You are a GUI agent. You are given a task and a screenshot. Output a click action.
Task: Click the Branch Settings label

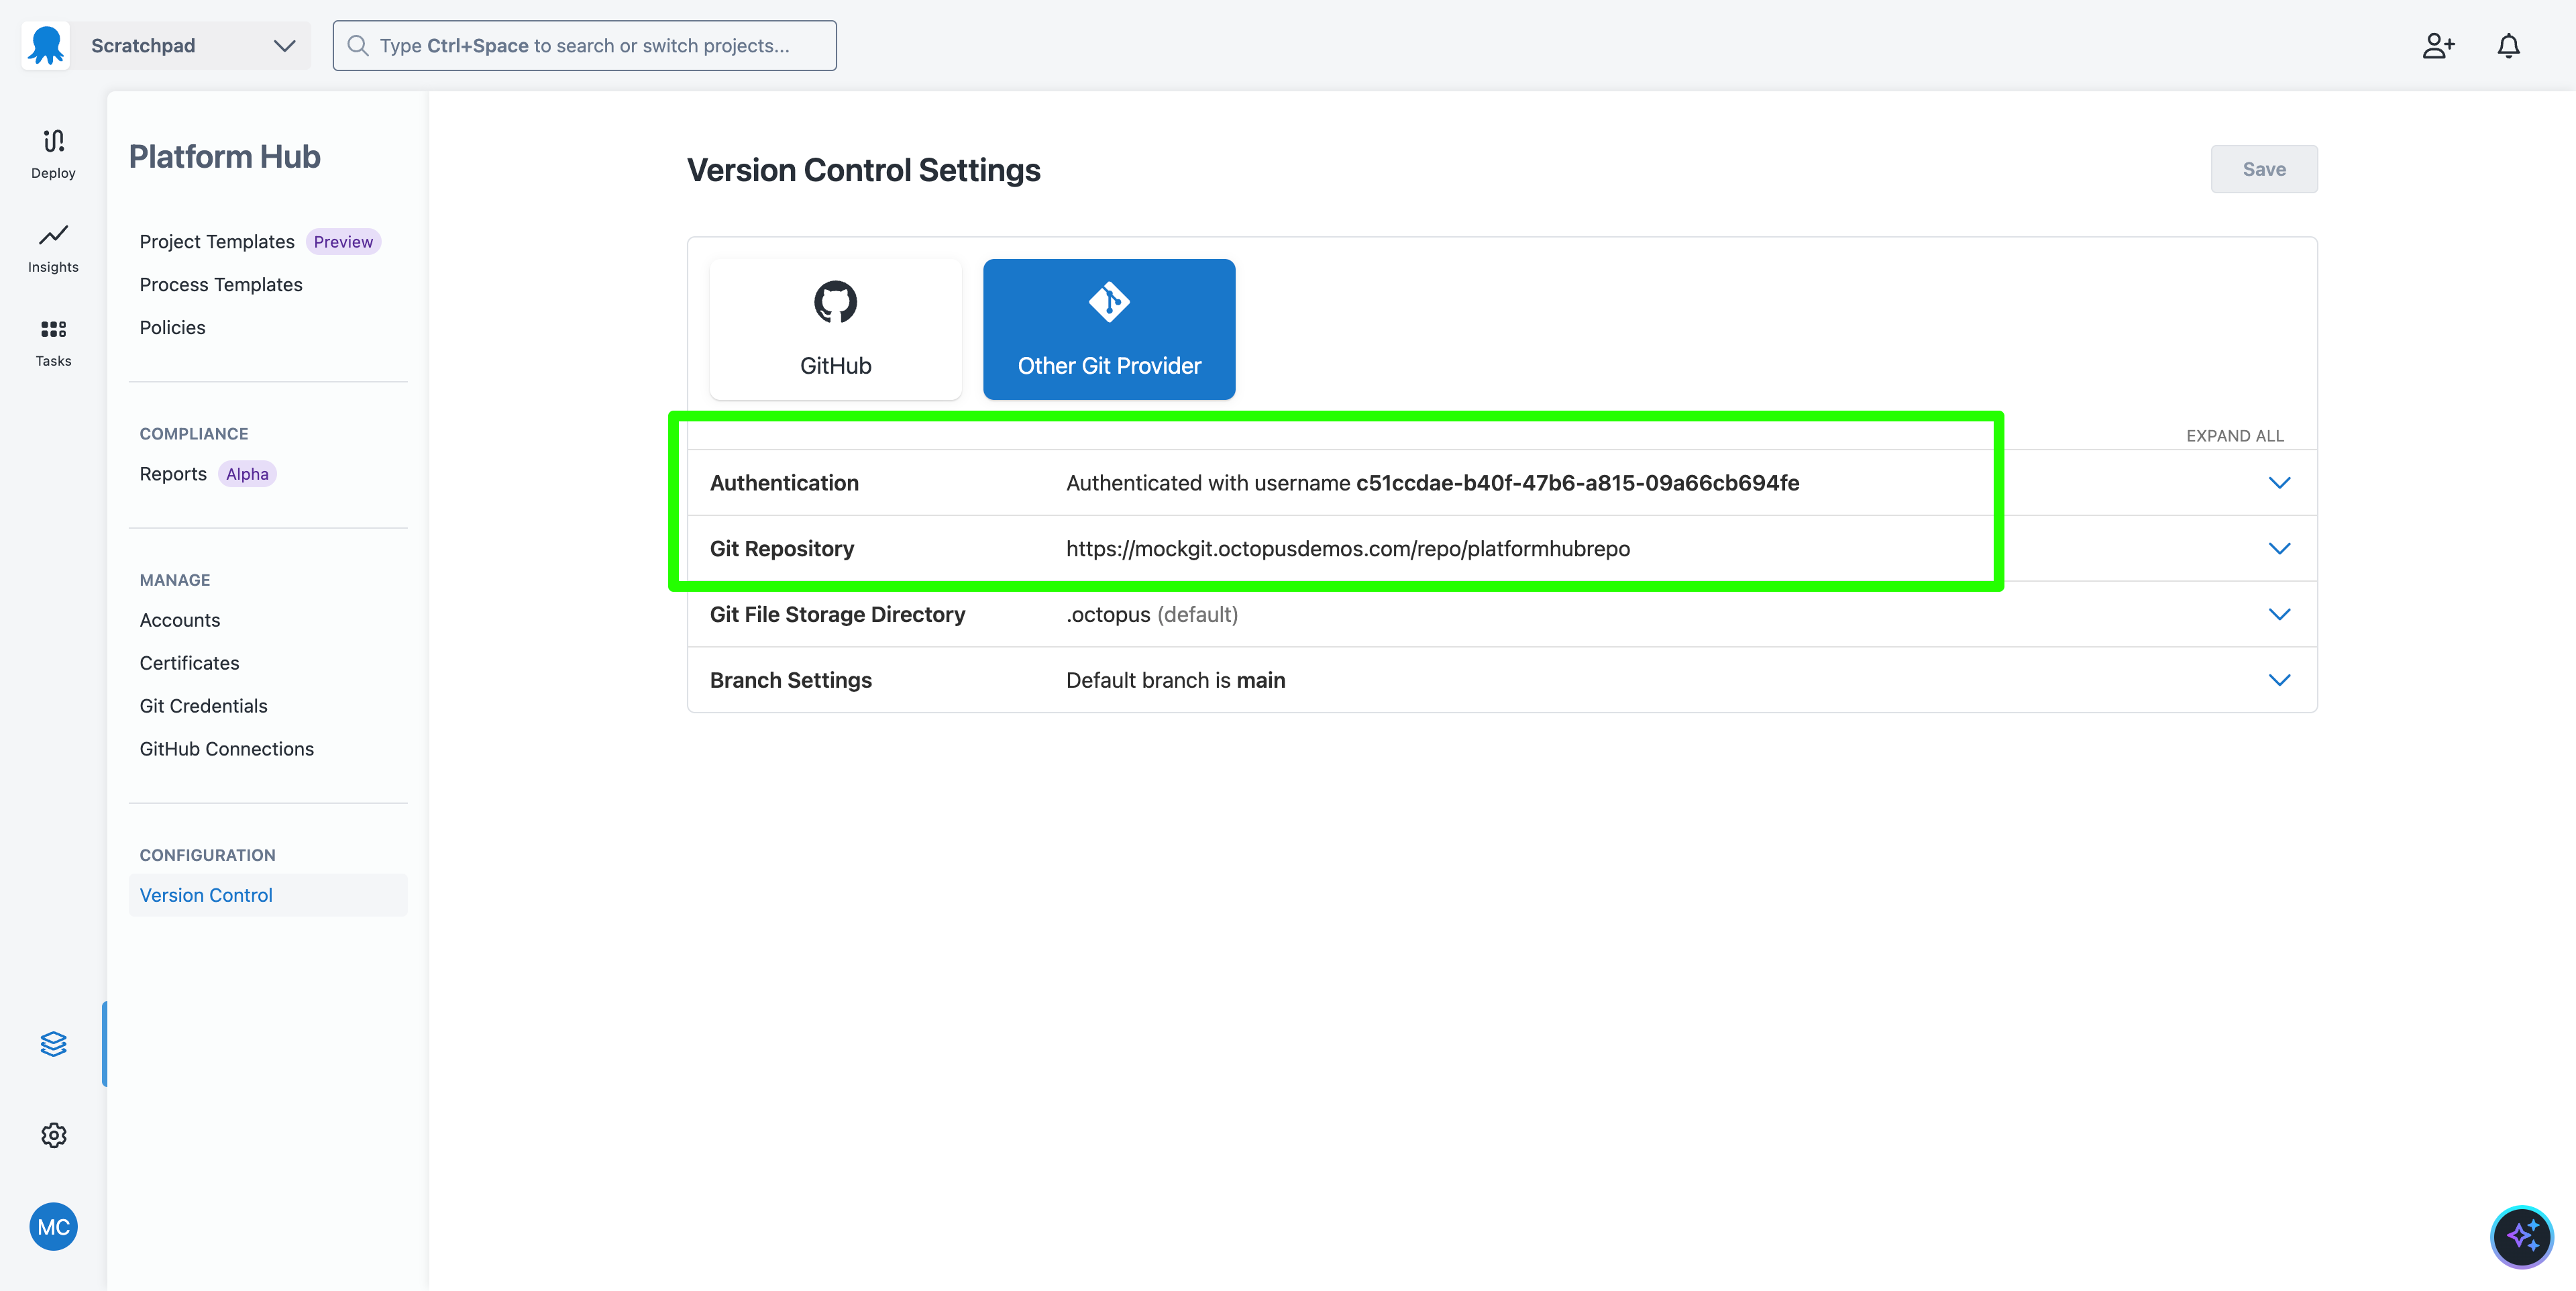(791, 680)
